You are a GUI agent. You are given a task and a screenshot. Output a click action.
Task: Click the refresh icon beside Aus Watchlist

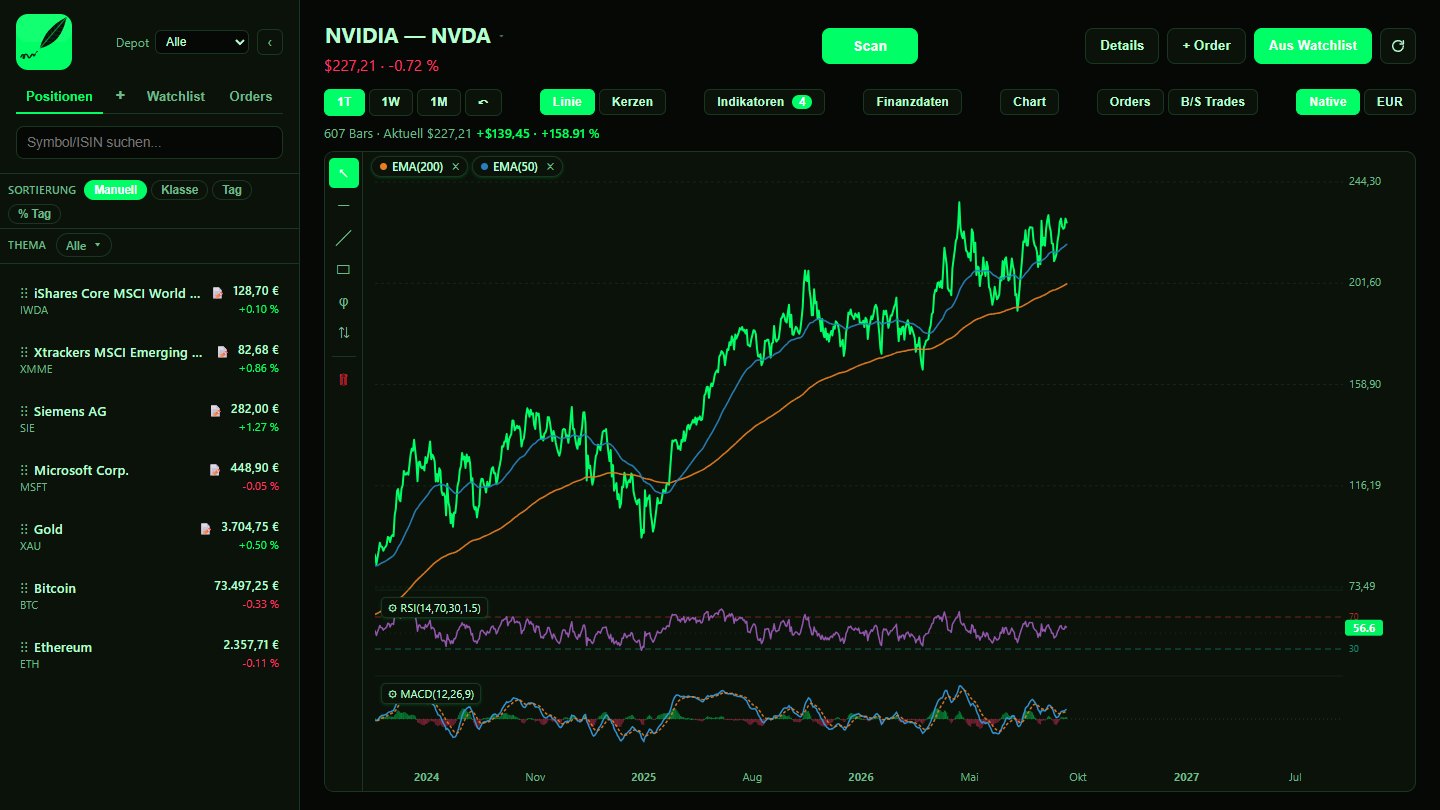click(1398, 46)
